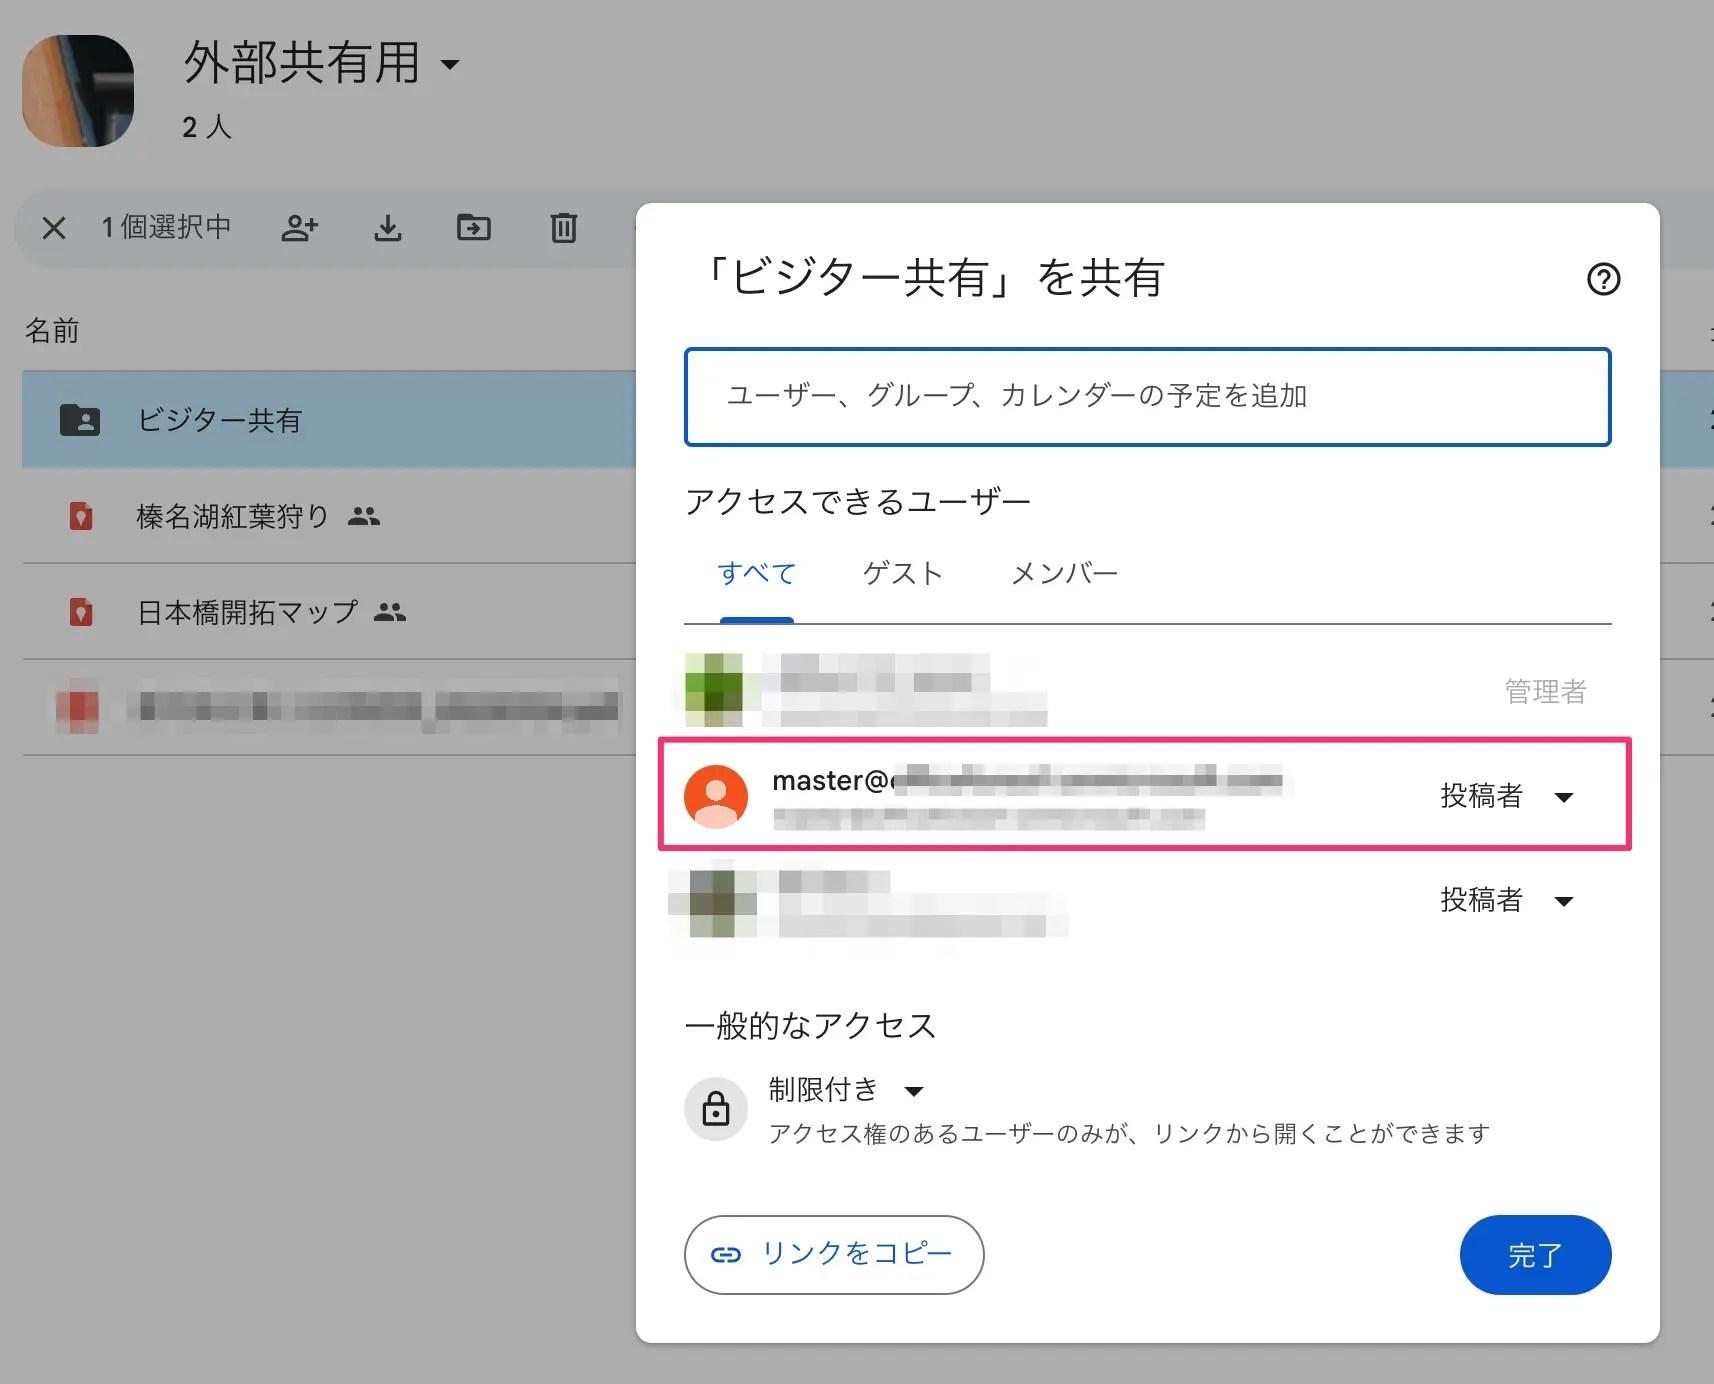
Task: Click the lock icon under general access
Action: tap(716, 1109)
